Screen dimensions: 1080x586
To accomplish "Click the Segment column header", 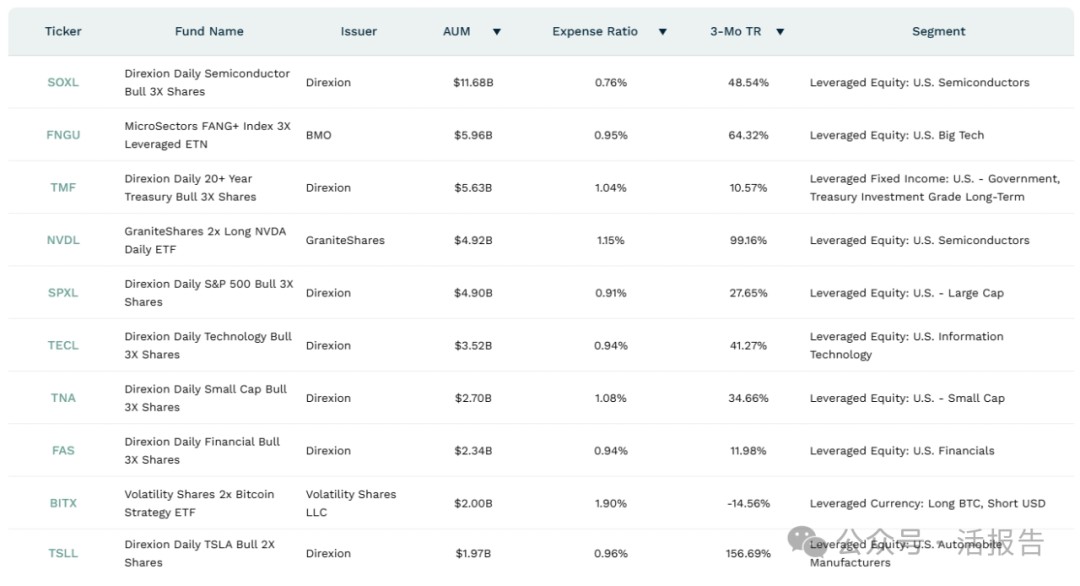I will point(938,32).
